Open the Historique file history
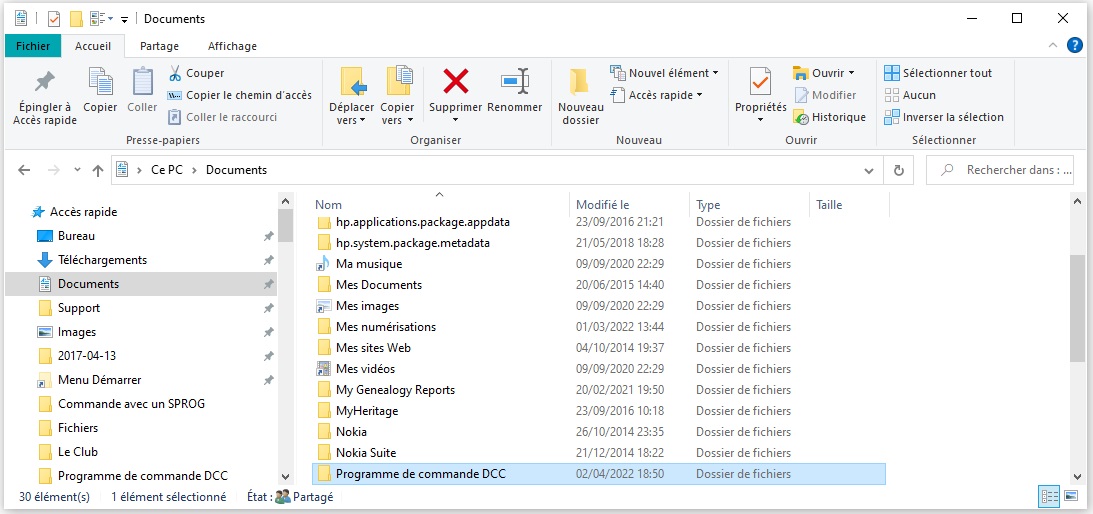1093x514 pixels. point(830,117)
